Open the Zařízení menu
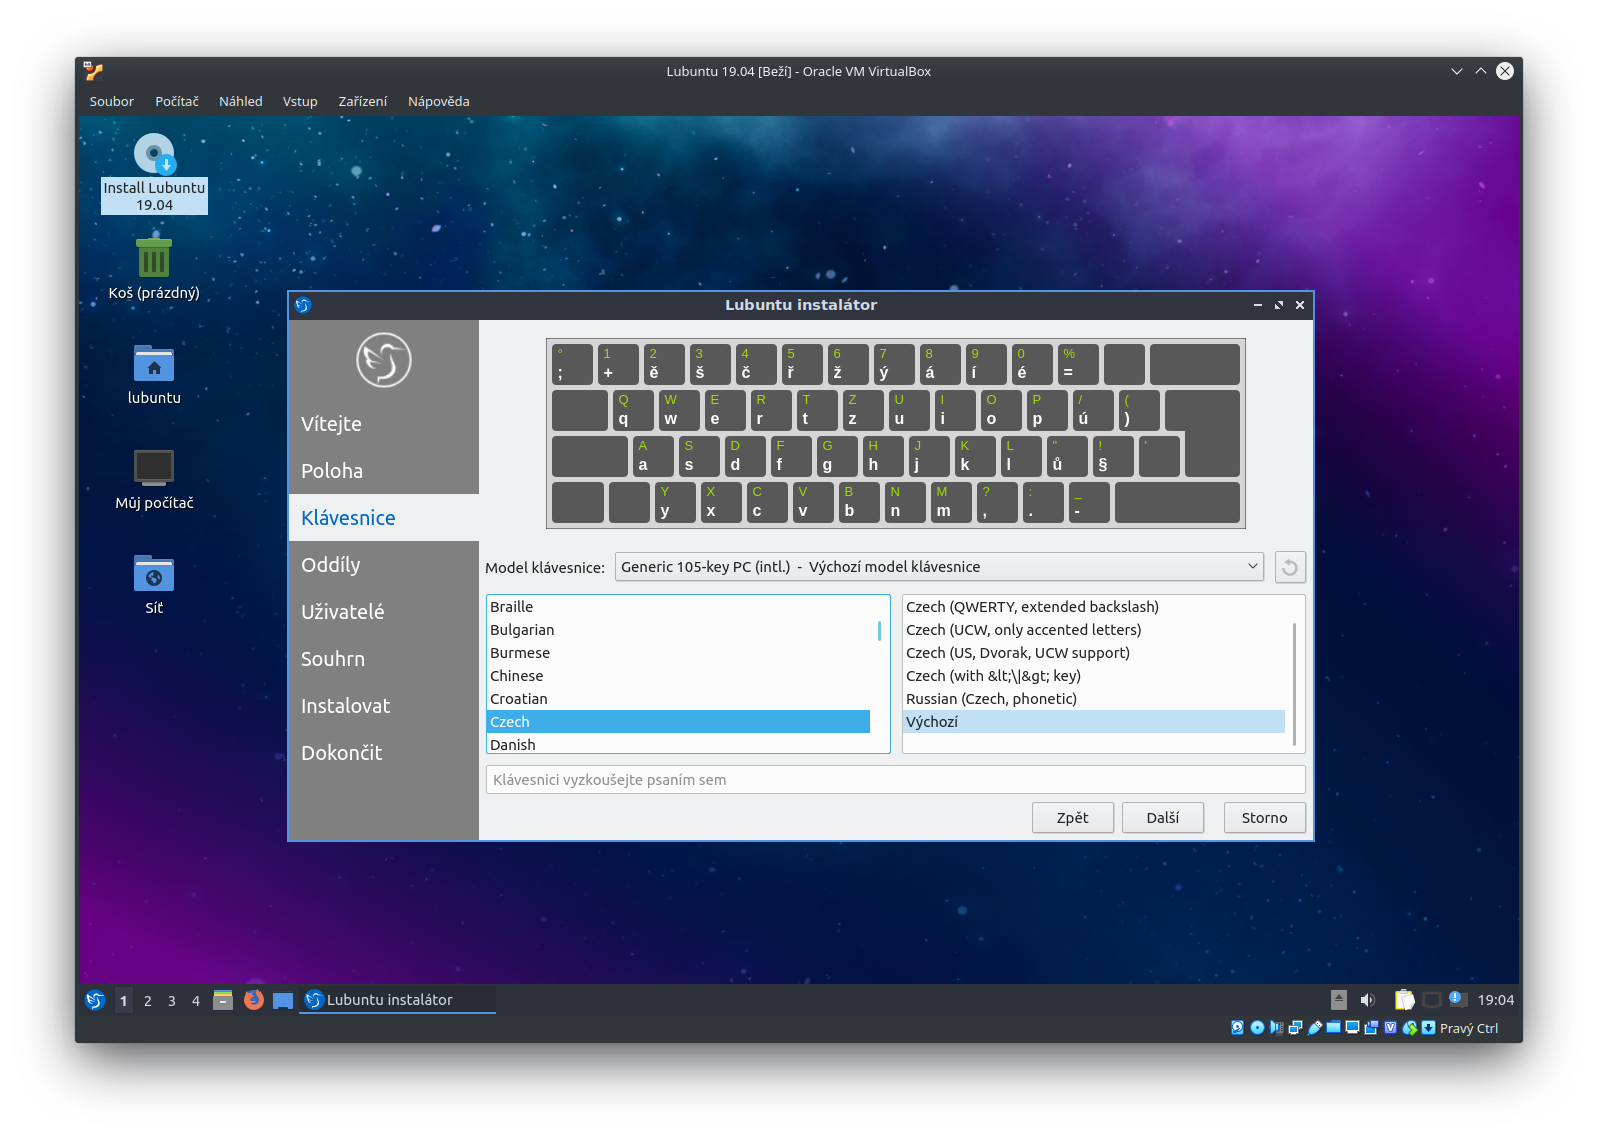Viewport: 1598px width, 1136px height. (x=362, y=101)
